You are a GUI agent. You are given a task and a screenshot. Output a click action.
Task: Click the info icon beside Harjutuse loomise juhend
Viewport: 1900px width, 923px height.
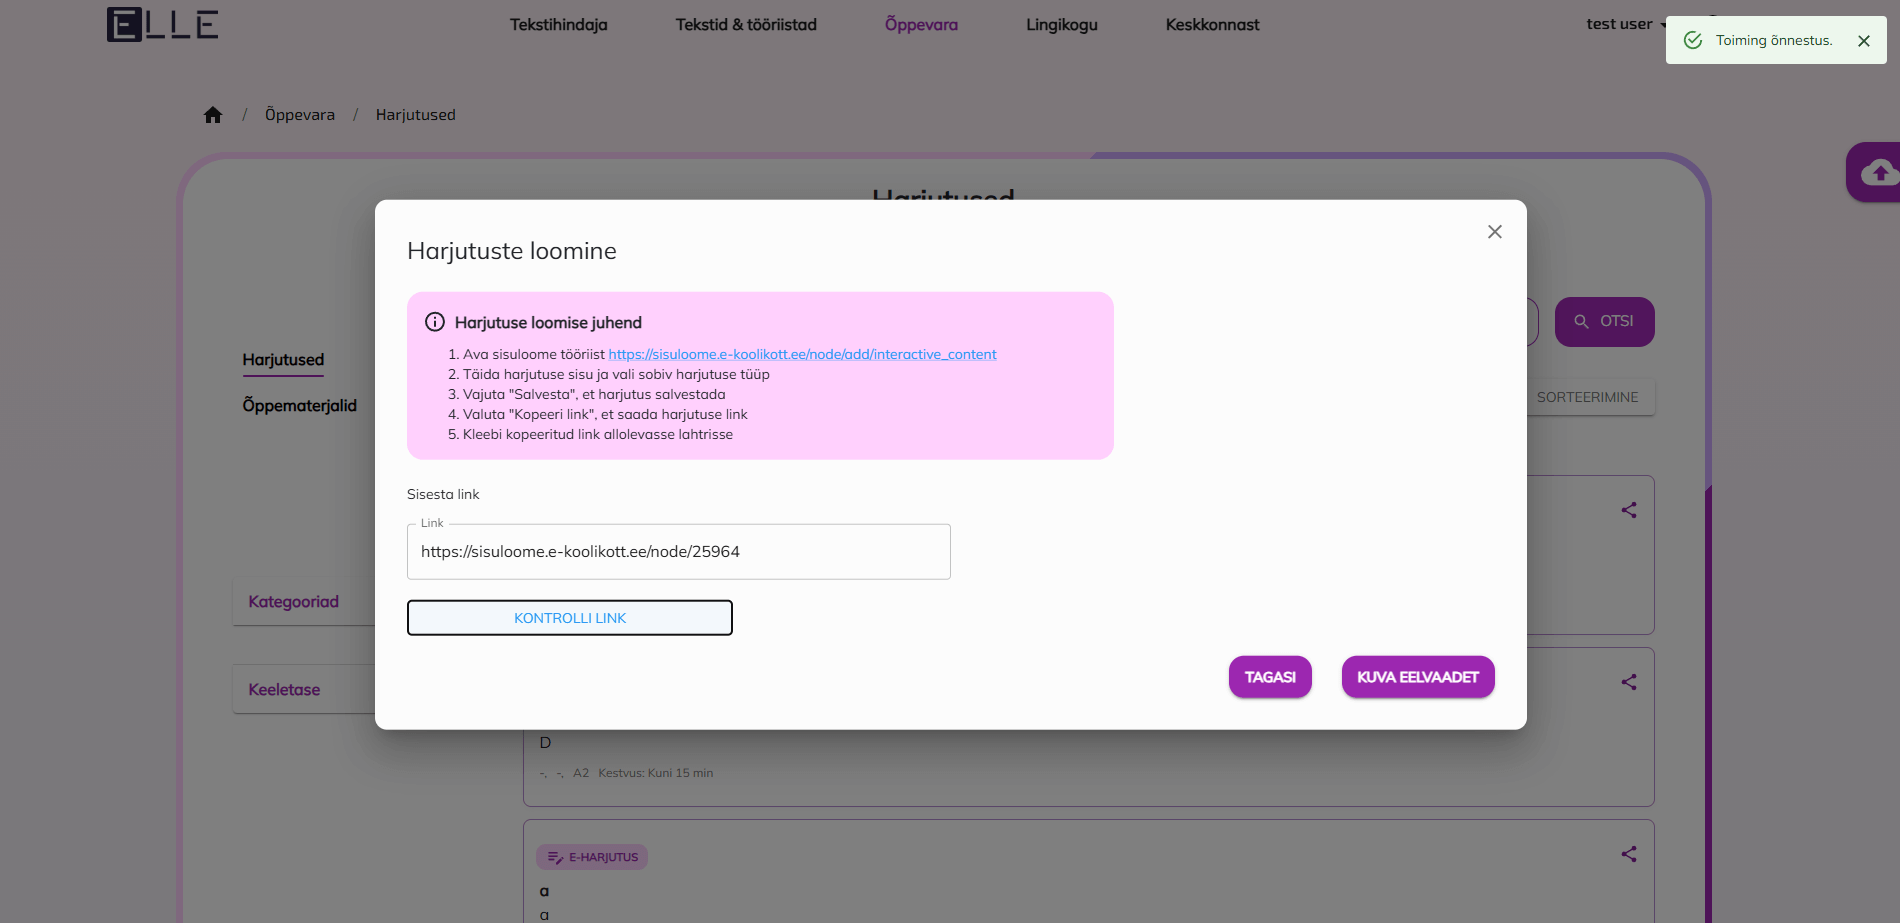coord(434,321)
